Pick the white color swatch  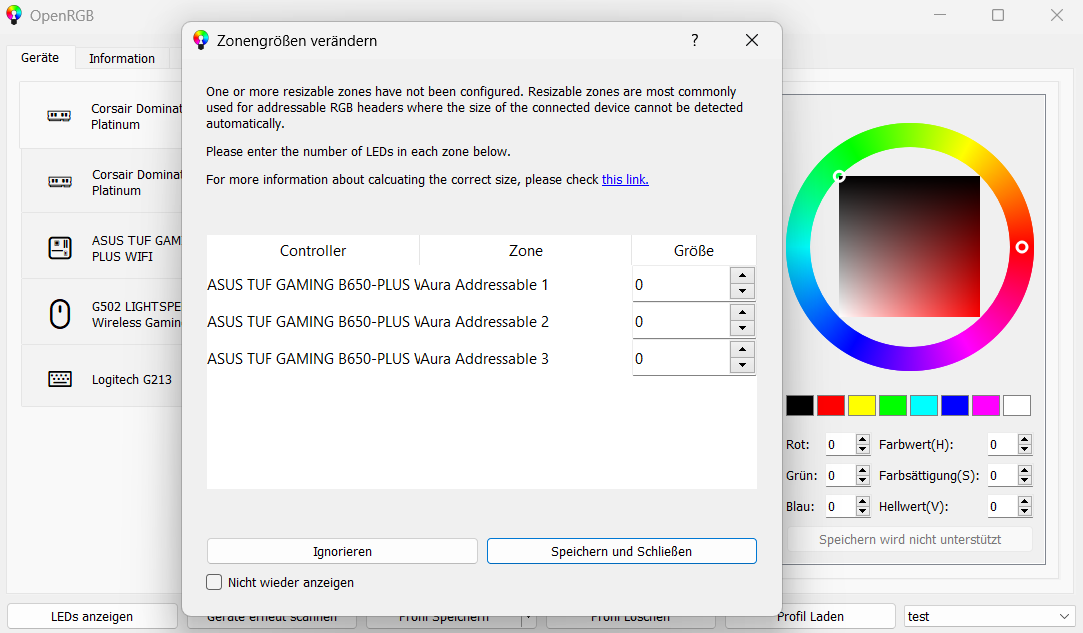(1017, 406)
